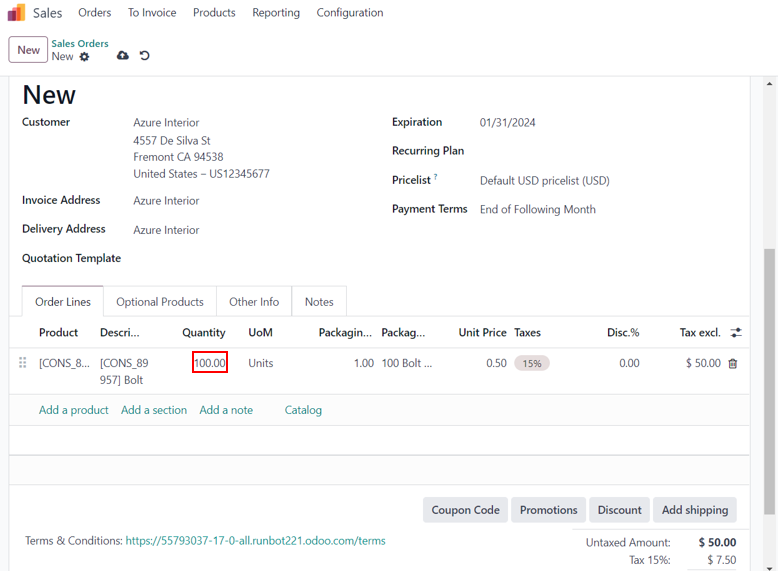This screenshot has height=571, width=780.
Task: Switch to Optional Products tab
Action: (x=160, y=302)
